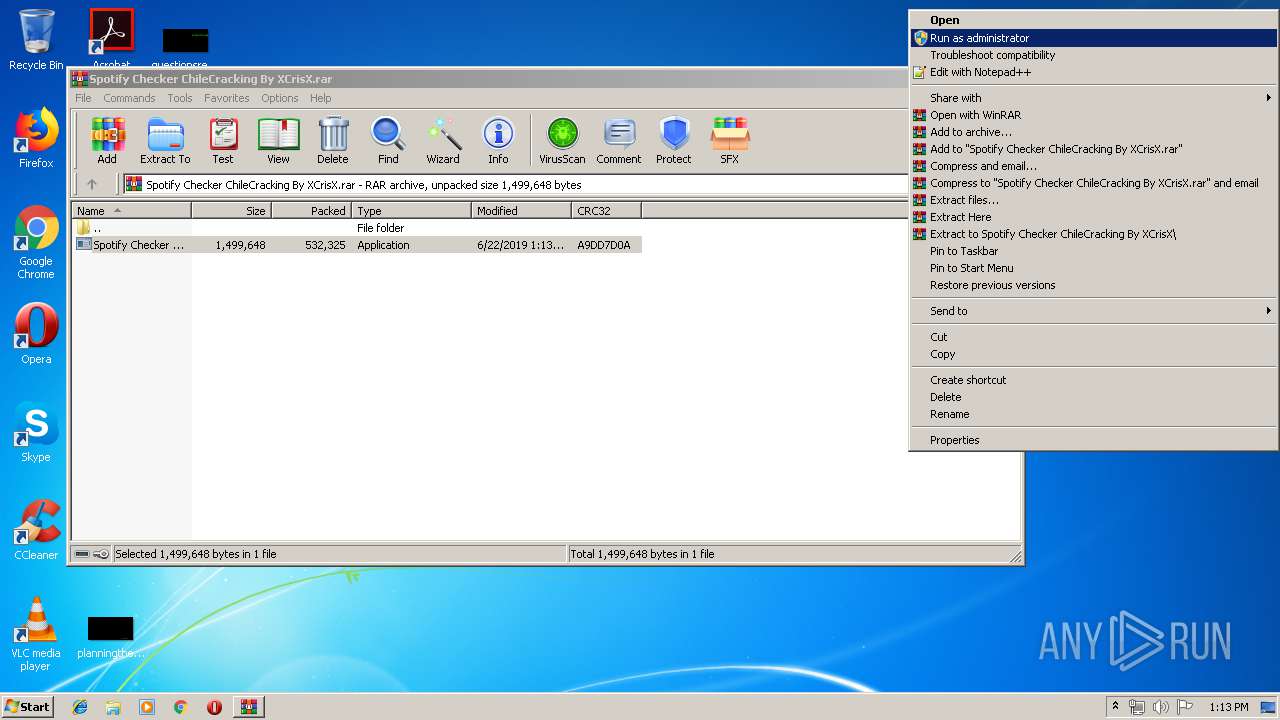Select Edit with Notepad++
This screenshot has height=720, width=1280.
tap(1093, 72)
